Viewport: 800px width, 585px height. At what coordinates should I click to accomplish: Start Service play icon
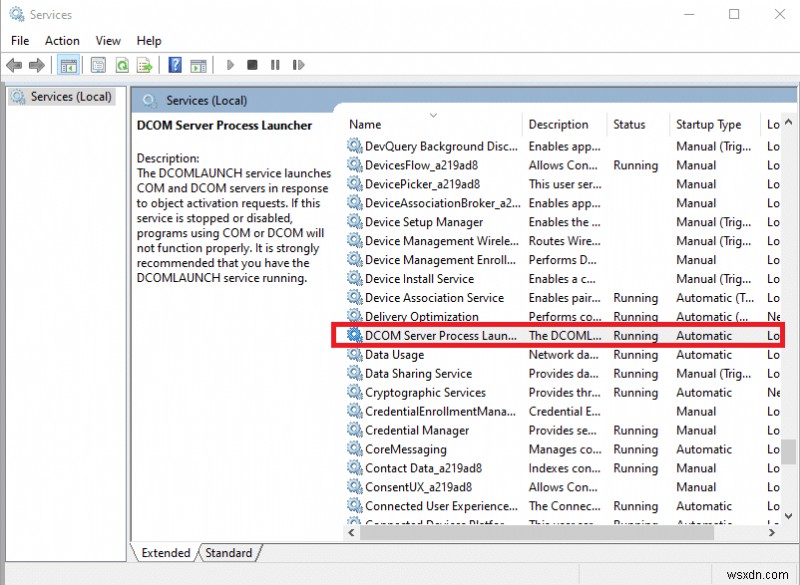tap(230, 65)
